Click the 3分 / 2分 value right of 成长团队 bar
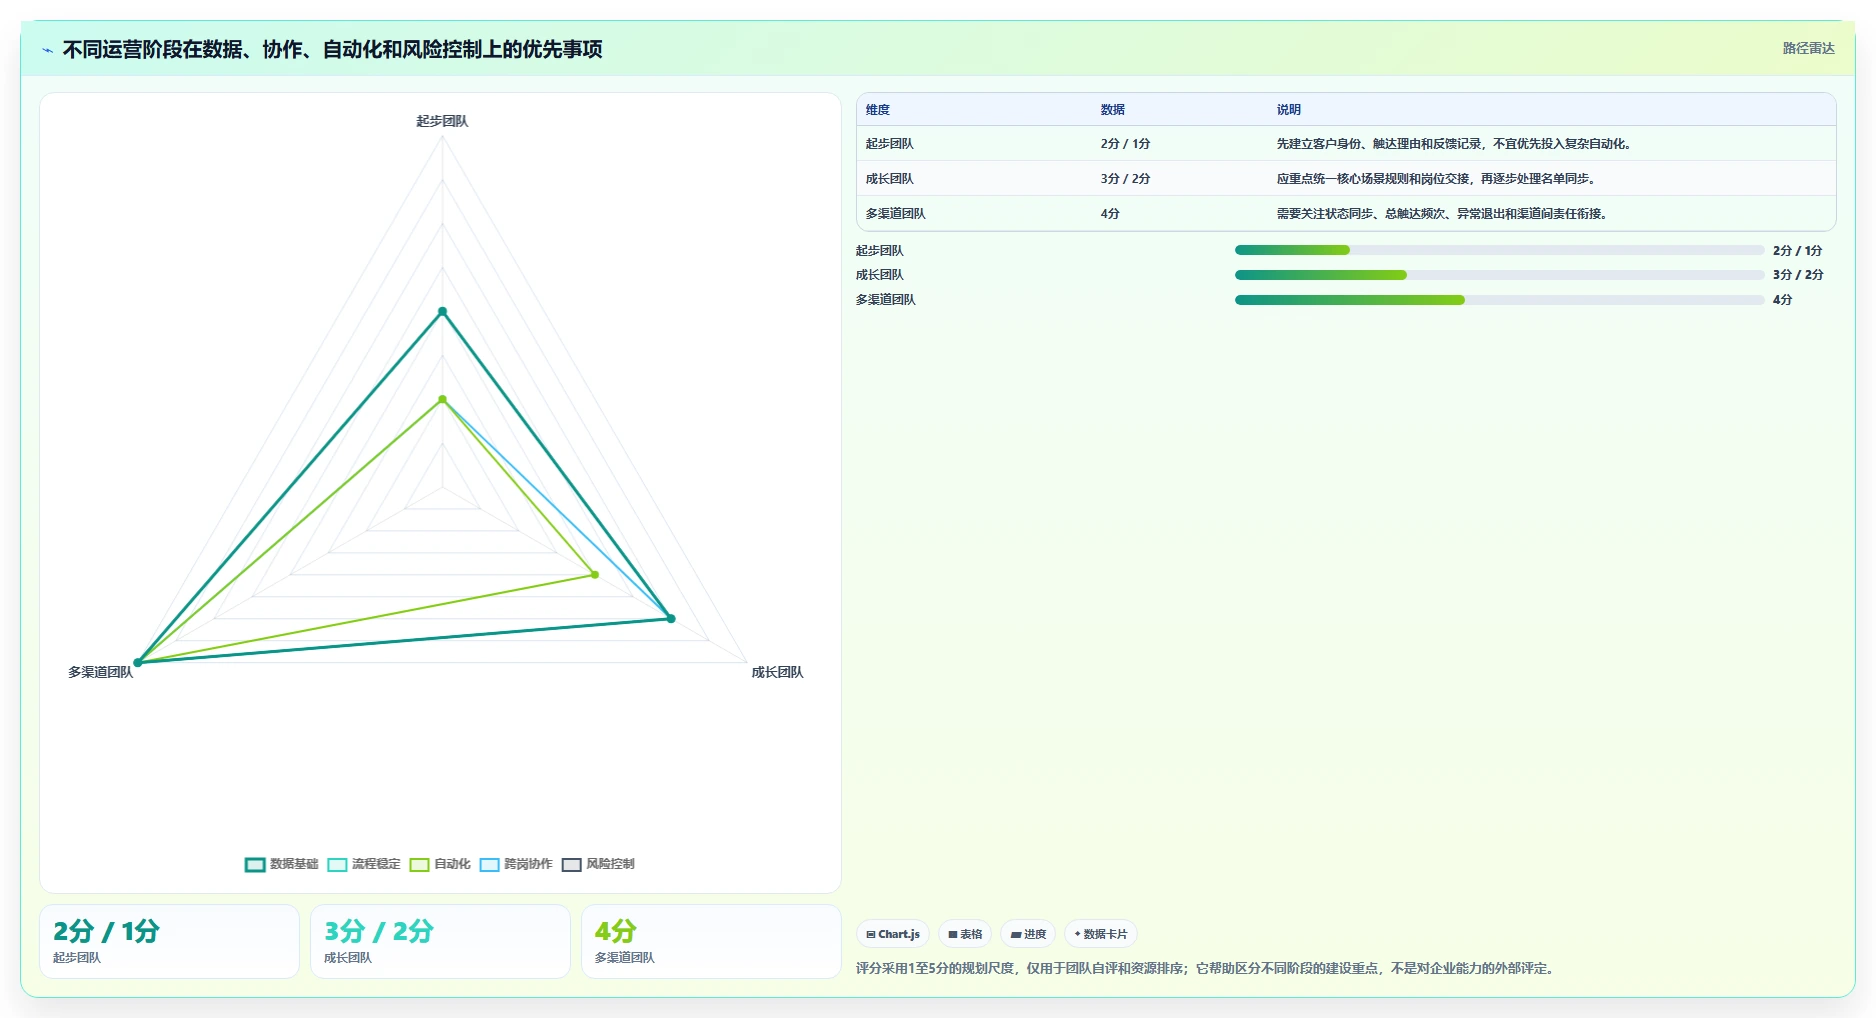 click(x=1798, y=275)
